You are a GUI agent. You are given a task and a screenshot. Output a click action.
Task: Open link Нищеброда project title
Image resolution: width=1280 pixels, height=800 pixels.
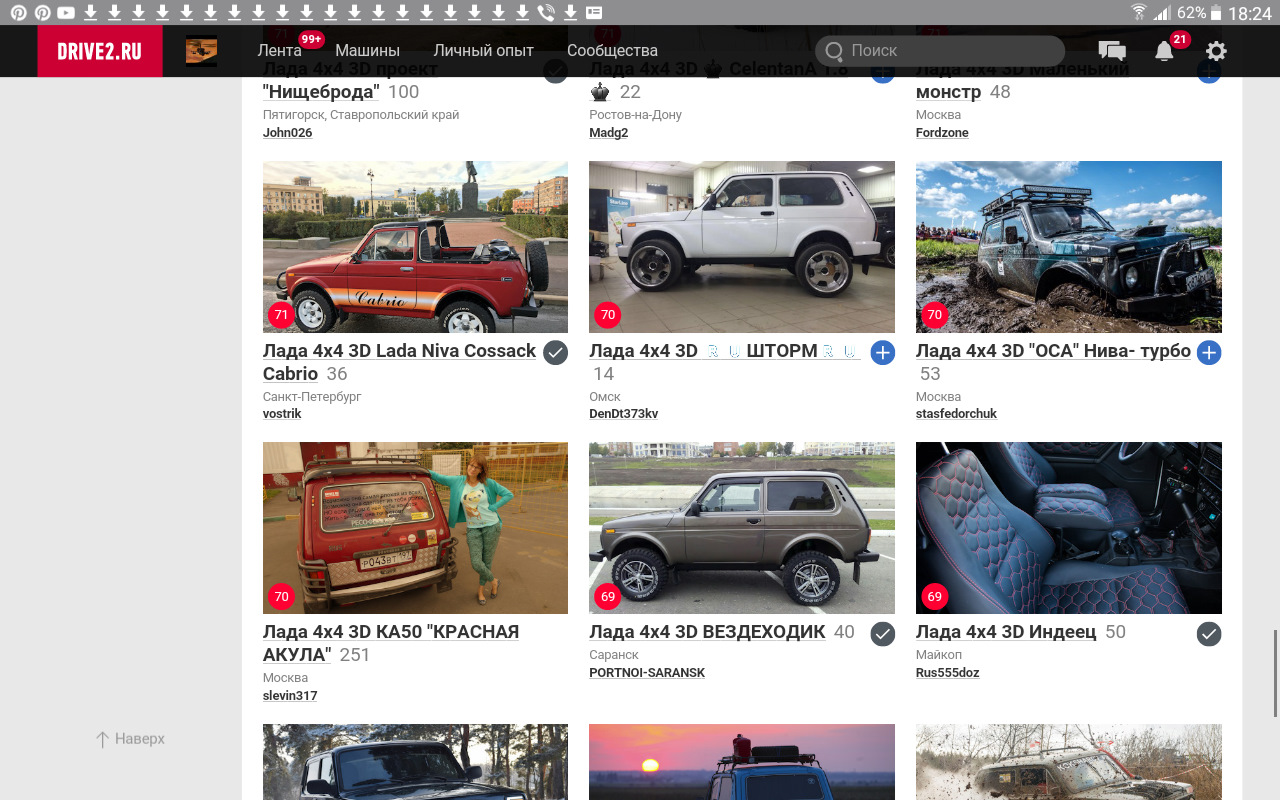[350, 80]
